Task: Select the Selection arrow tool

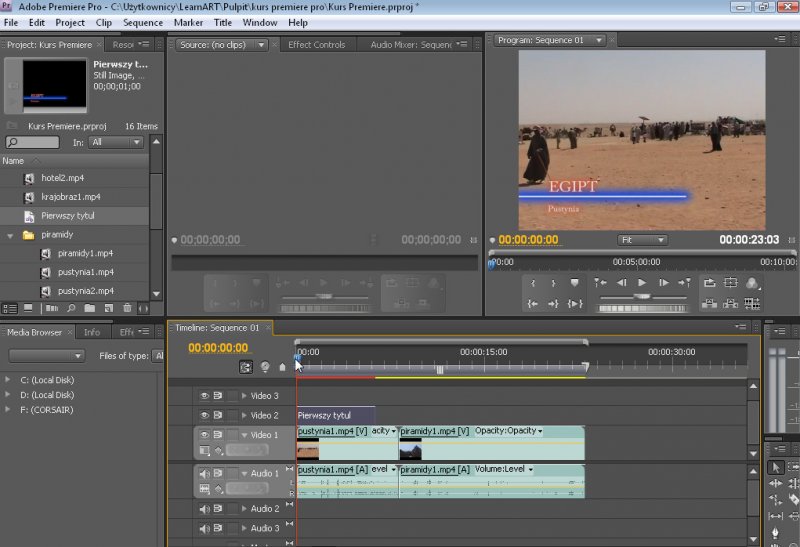Action: (x=776, y=467)
